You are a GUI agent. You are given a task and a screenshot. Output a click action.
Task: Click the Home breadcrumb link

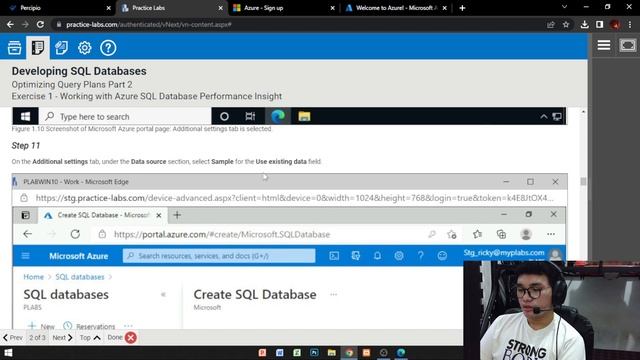click(x=33, y=277)
